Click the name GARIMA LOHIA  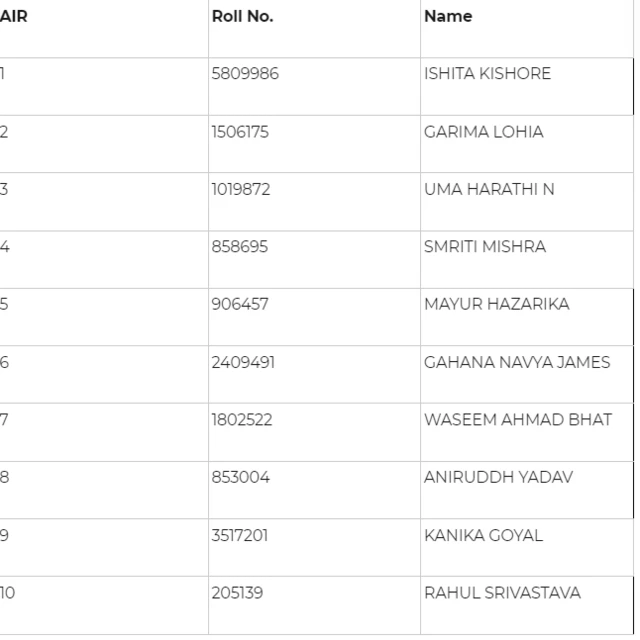[484, 132]
